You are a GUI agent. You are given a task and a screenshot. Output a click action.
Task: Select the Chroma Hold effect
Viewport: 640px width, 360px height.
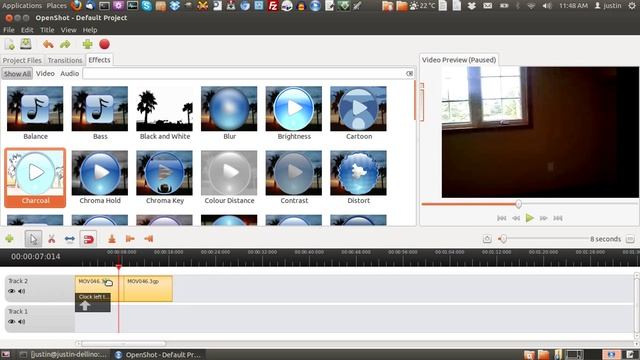pos(100,178)
